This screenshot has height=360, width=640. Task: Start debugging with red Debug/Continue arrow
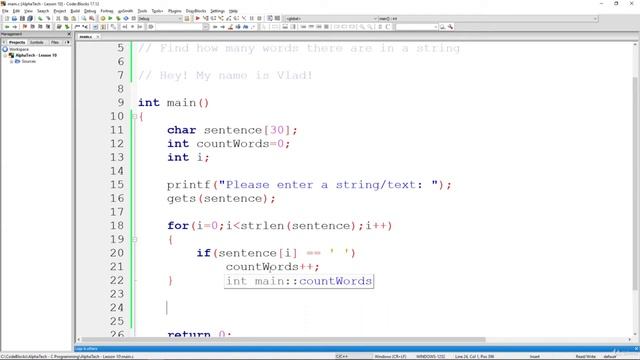tap(198, 18)
